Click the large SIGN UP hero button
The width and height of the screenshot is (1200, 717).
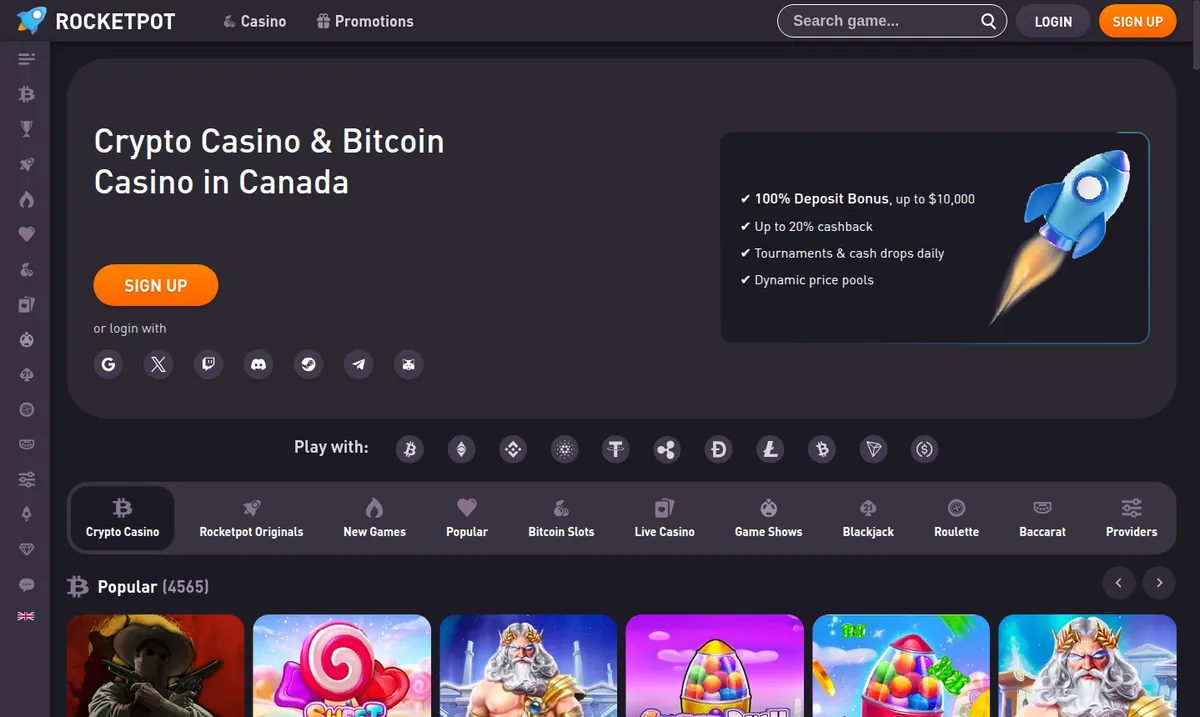(x=155, y=285)
